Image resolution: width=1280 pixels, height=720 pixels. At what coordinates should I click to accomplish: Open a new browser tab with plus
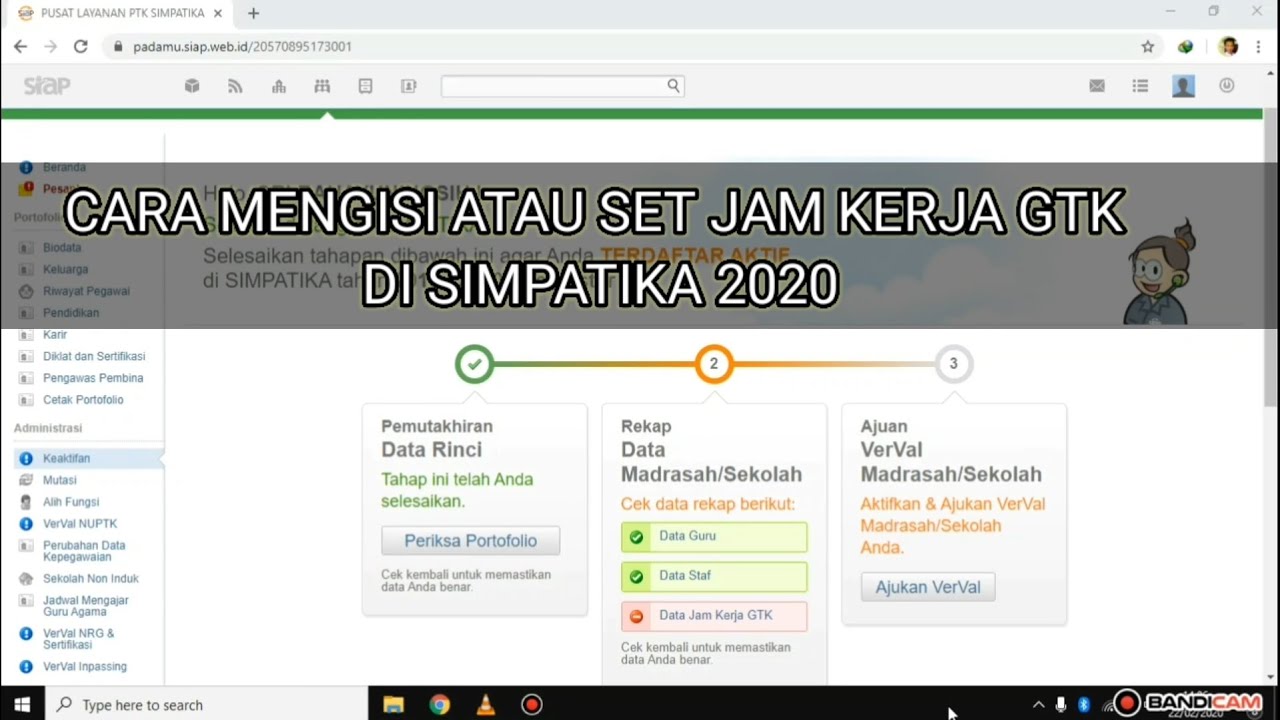click(x=254, y=13)
